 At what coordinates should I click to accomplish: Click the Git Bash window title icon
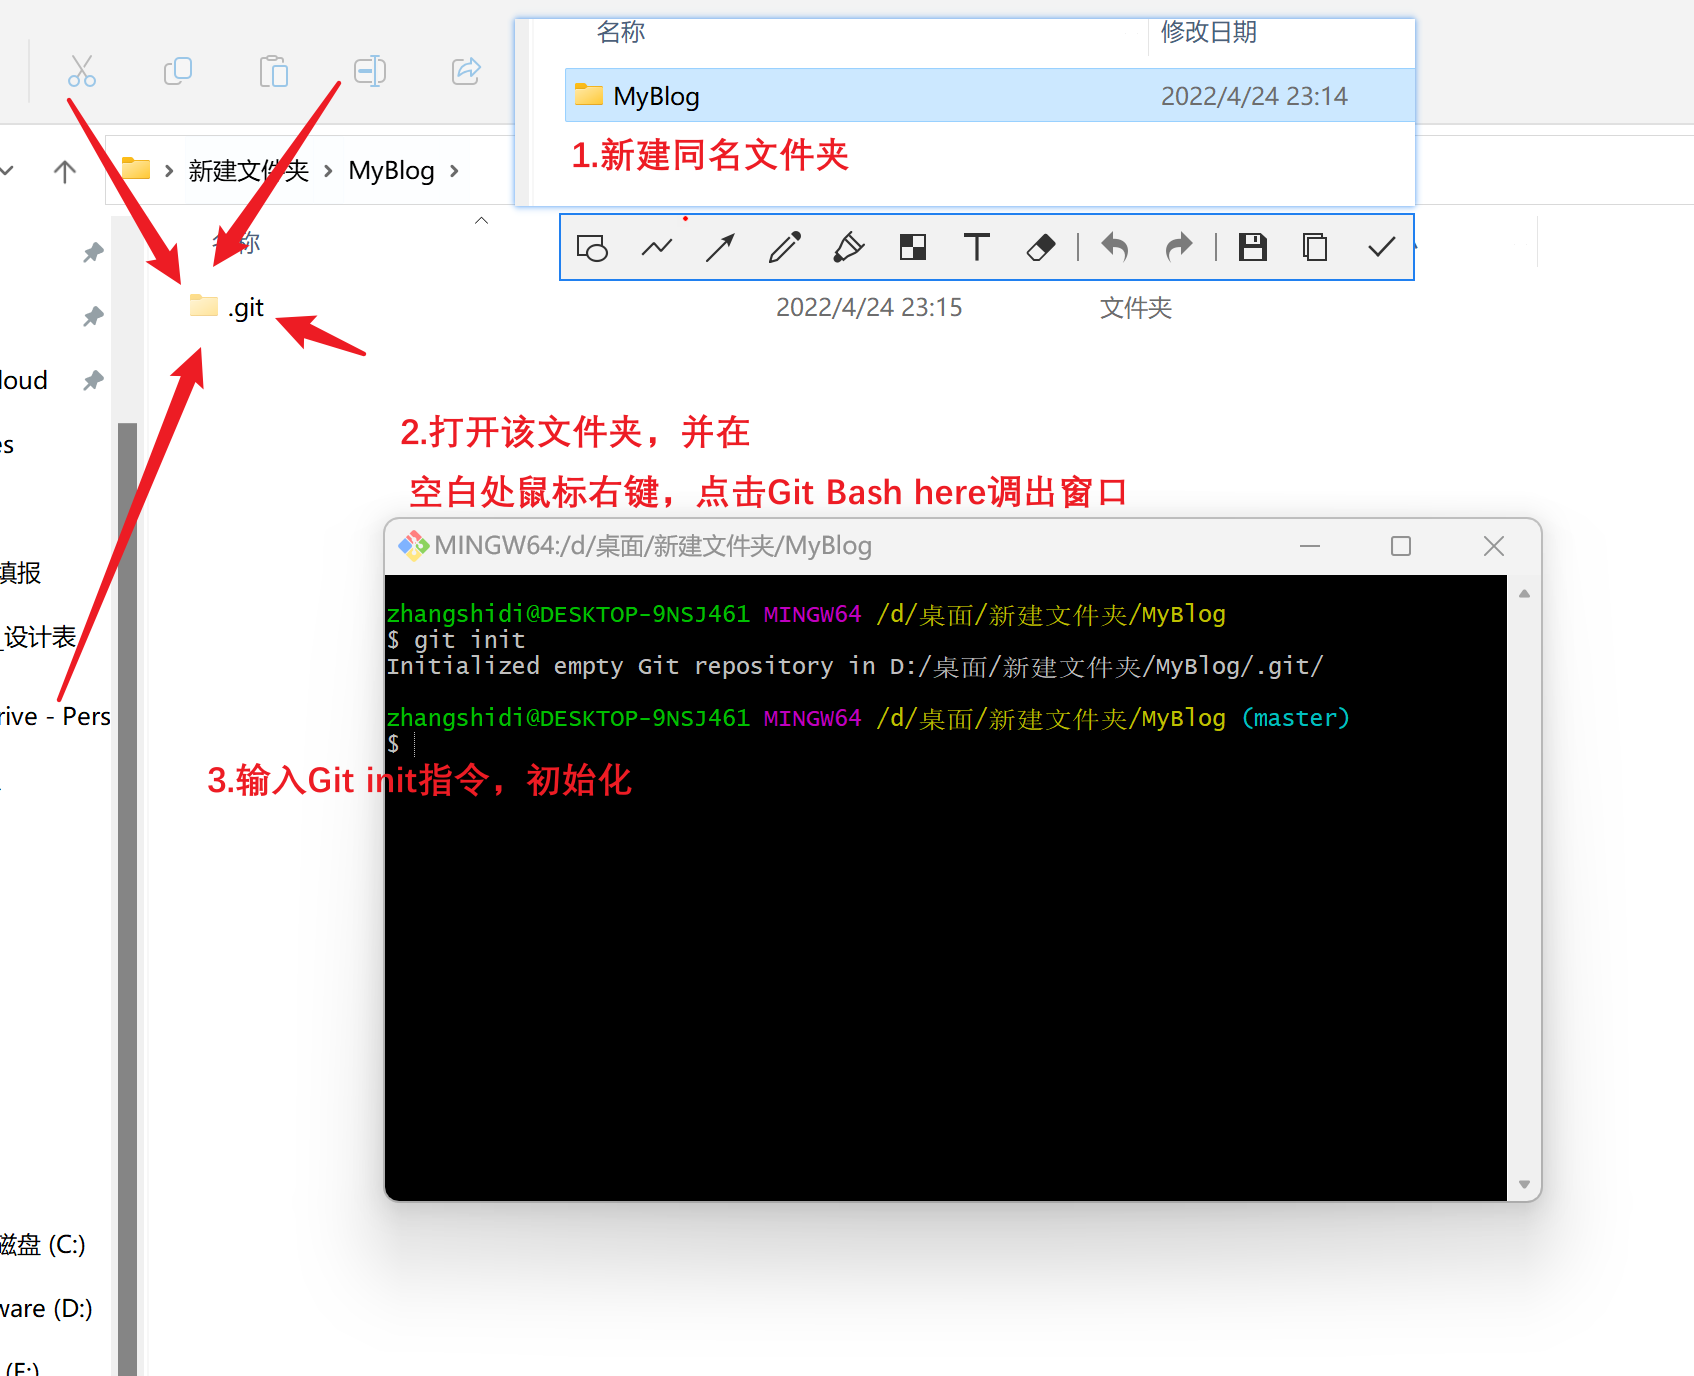coord(413,545)
